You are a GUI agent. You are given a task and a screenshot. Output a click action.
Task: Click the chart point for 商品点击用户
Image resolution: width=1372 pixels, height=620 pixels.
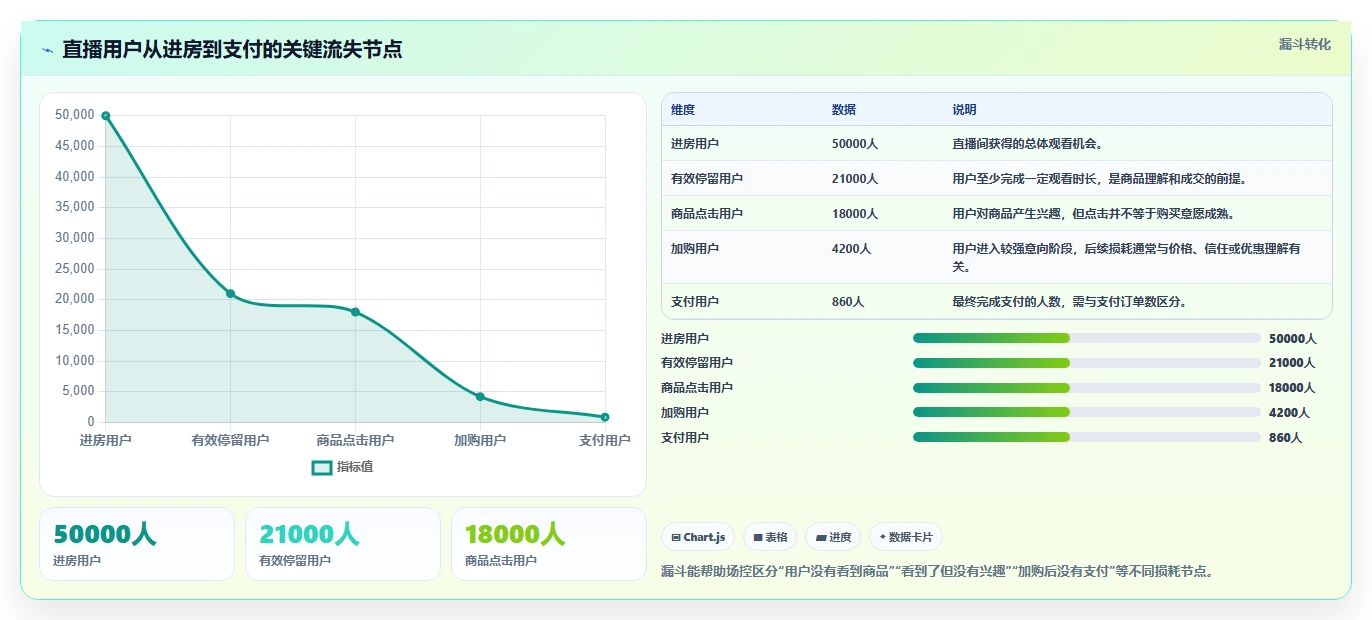point(355,312)
